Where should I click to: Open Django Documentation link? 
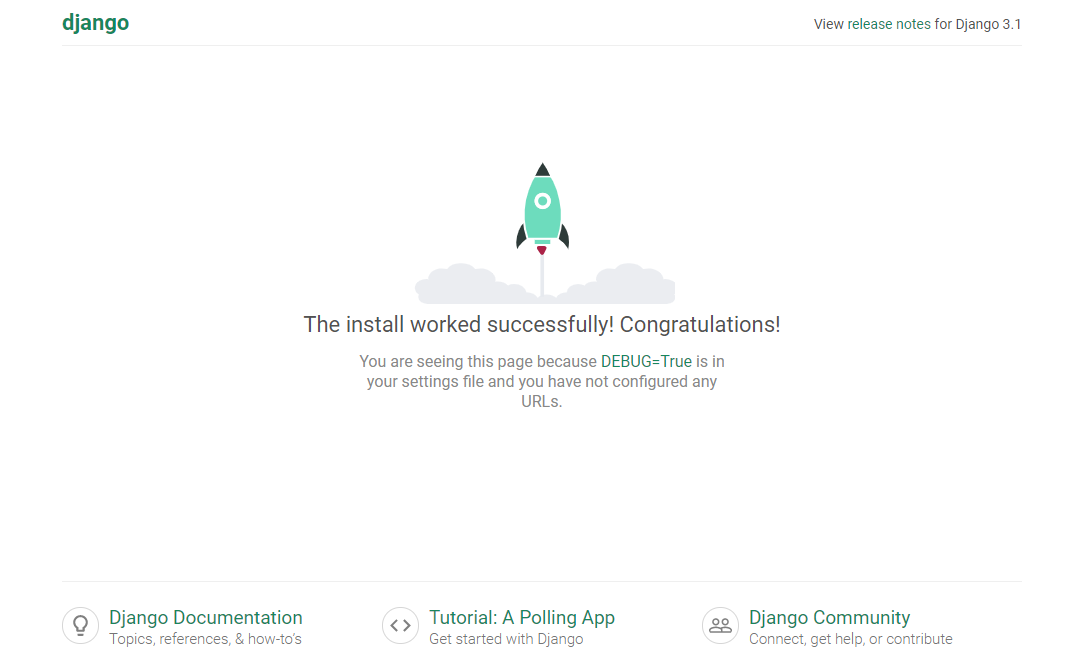tap(206, 617)
